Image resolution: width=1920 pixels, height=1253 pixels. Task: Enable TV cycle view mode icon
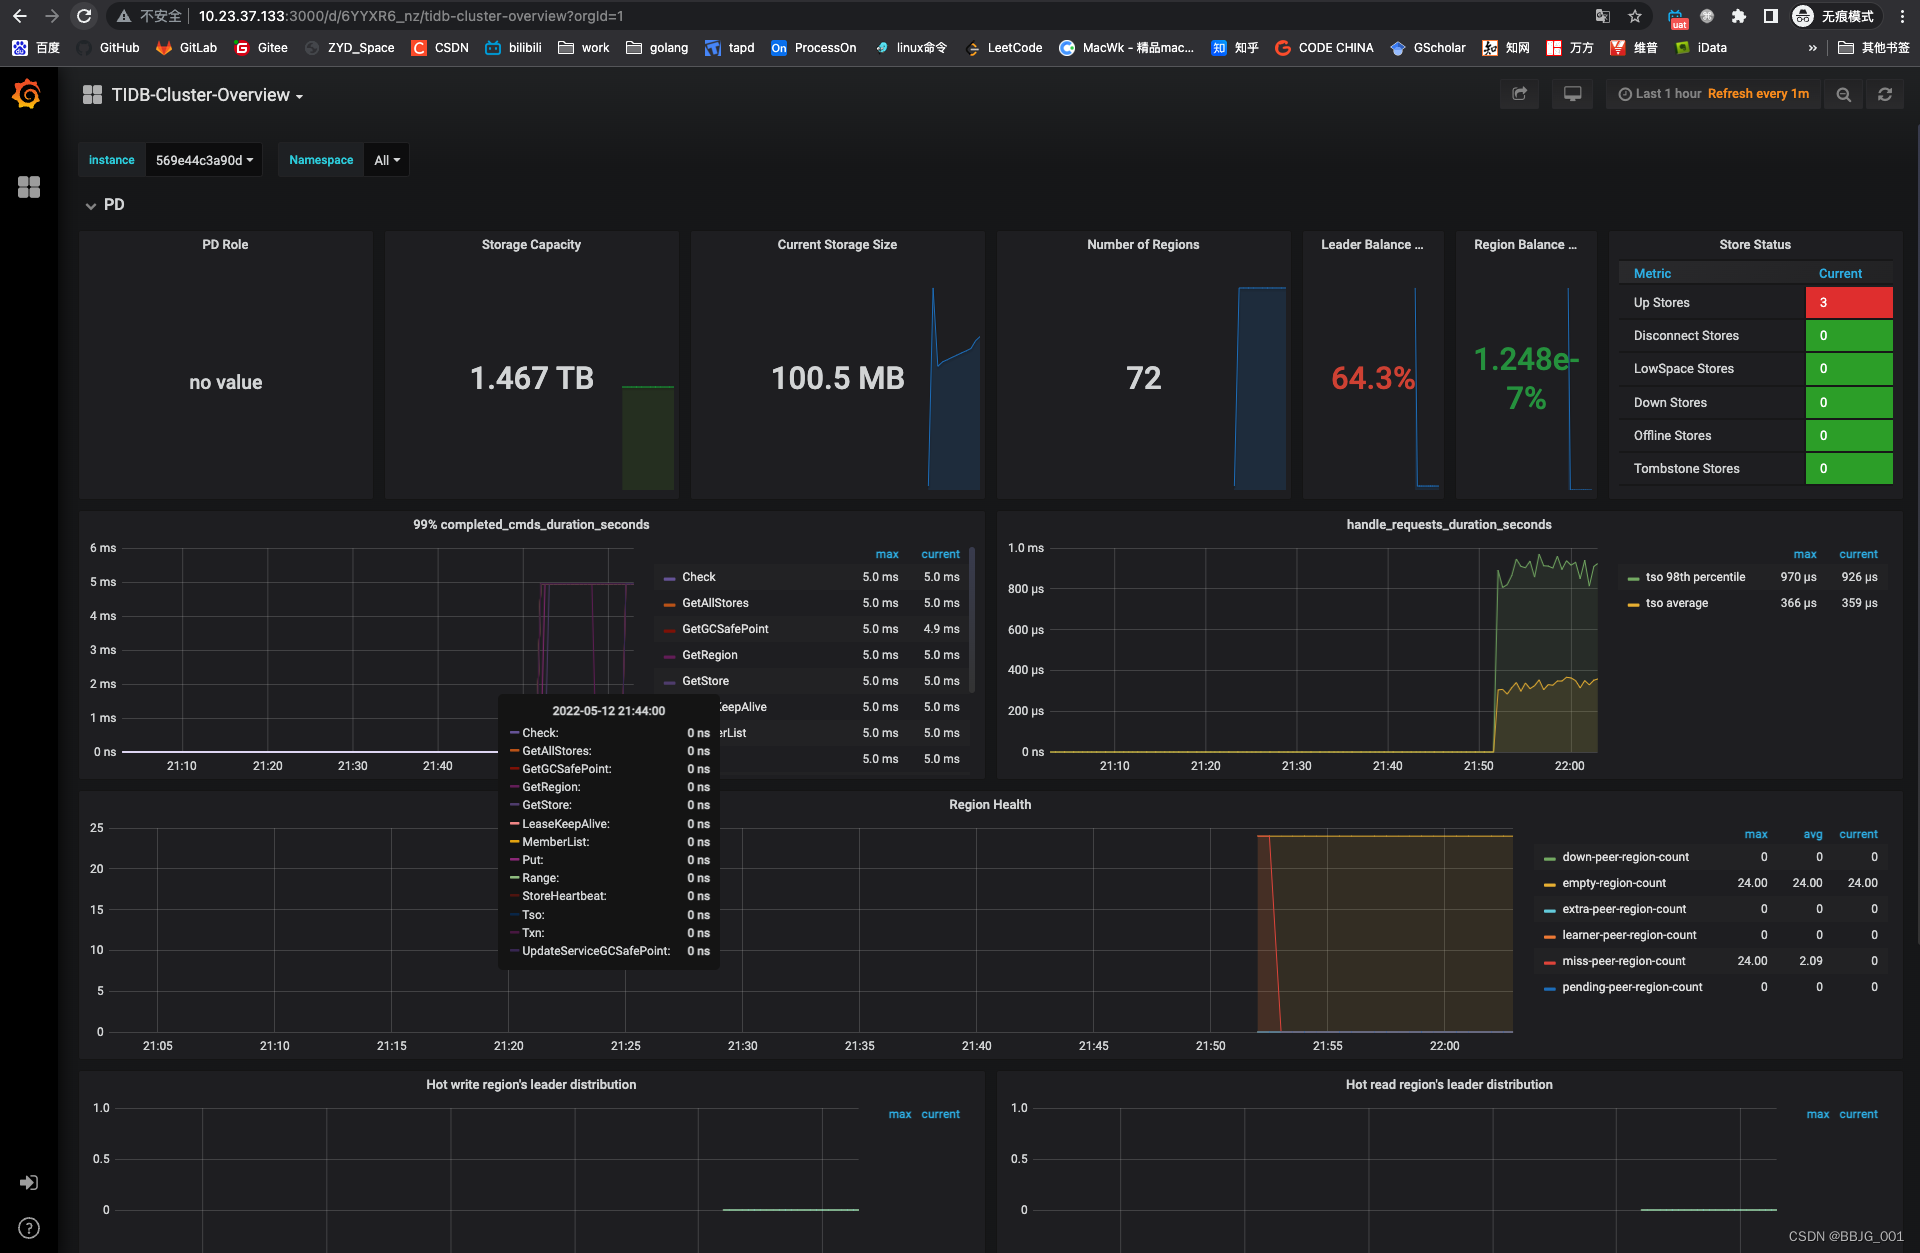point(1572,93)
